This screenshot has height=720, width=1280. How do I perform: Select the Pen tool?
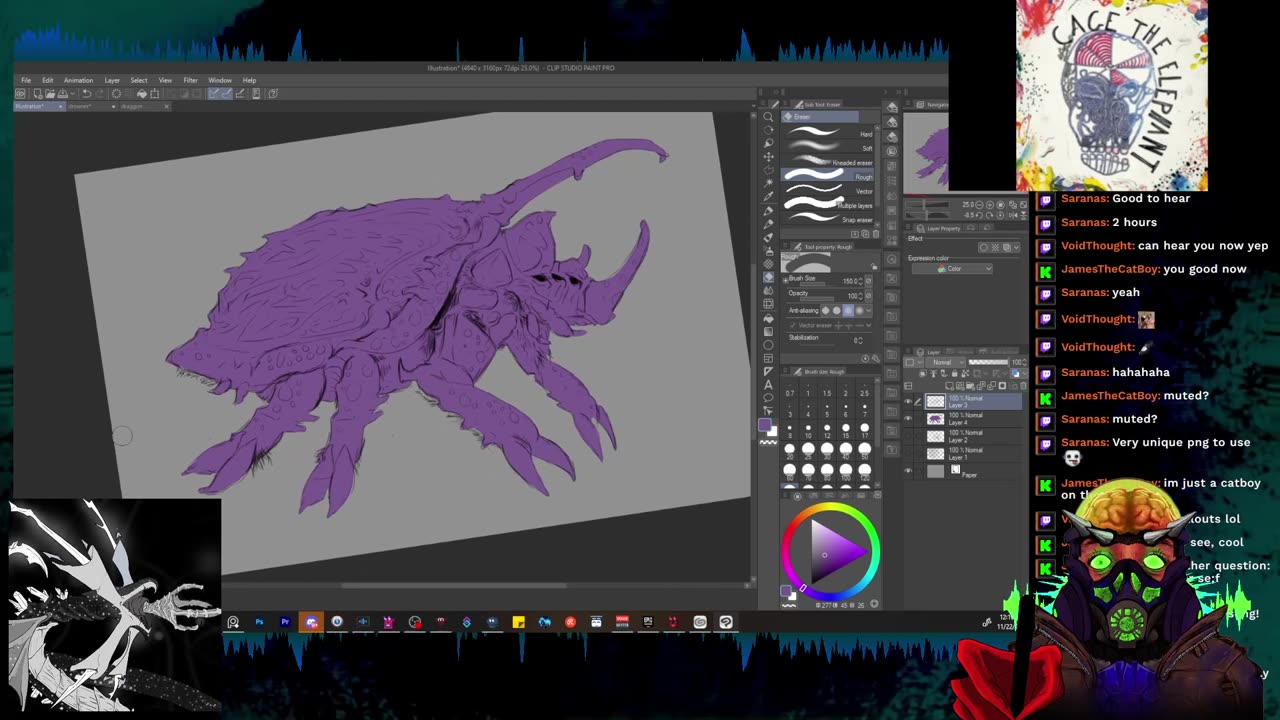[768, 211]
